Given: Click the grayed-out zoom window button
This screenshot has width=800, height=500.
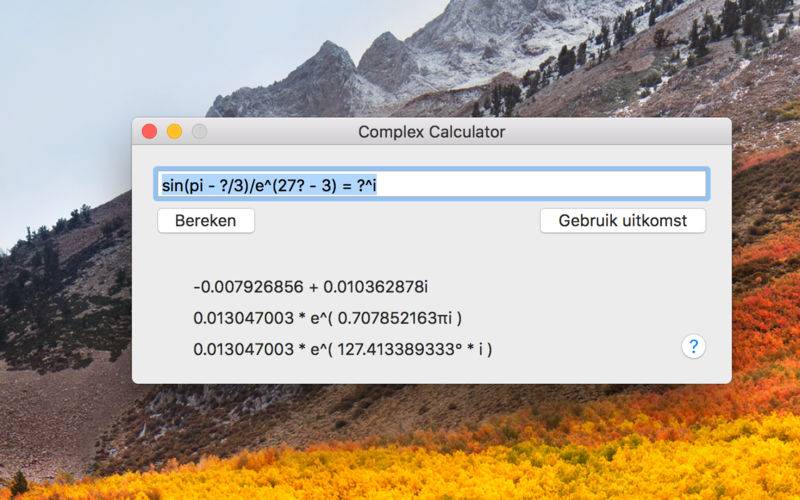Looking at the screenshot, I should (199, 132).
